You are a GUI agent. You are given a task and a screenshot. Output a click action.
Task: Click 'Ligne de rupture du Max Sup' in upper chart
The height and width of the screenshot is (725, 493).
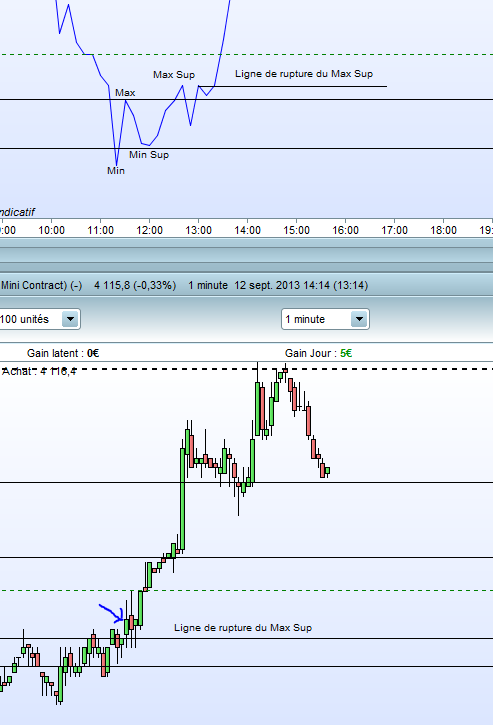[304, 74]
